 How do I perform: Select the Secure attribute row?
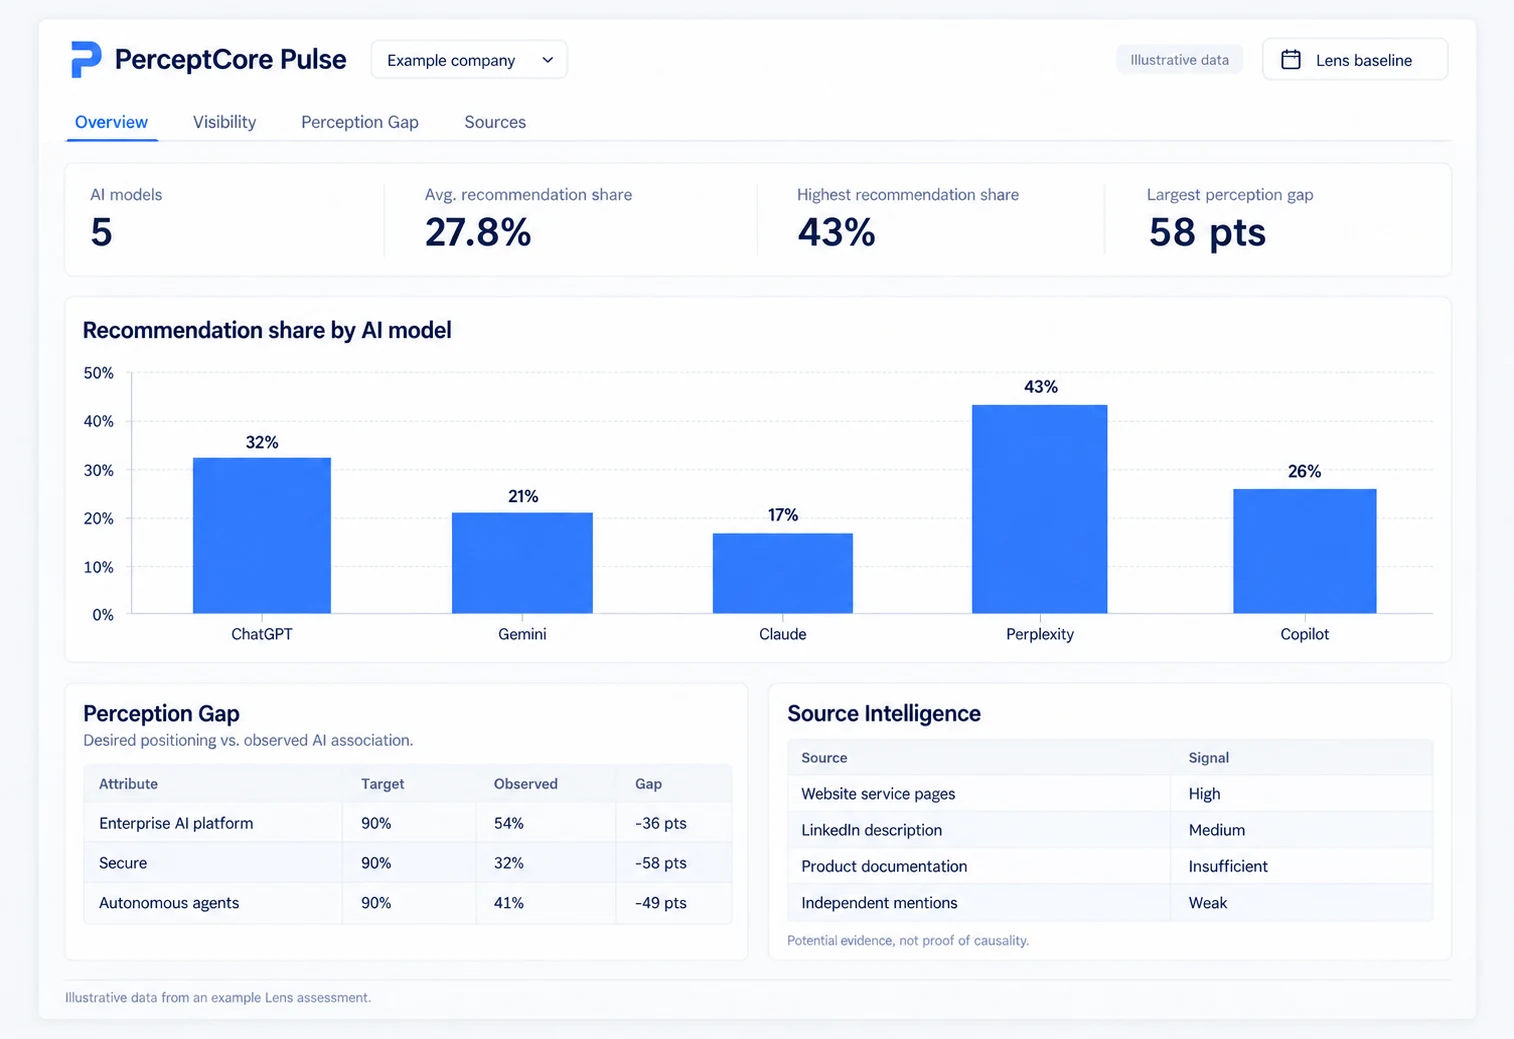coord(408,863)
